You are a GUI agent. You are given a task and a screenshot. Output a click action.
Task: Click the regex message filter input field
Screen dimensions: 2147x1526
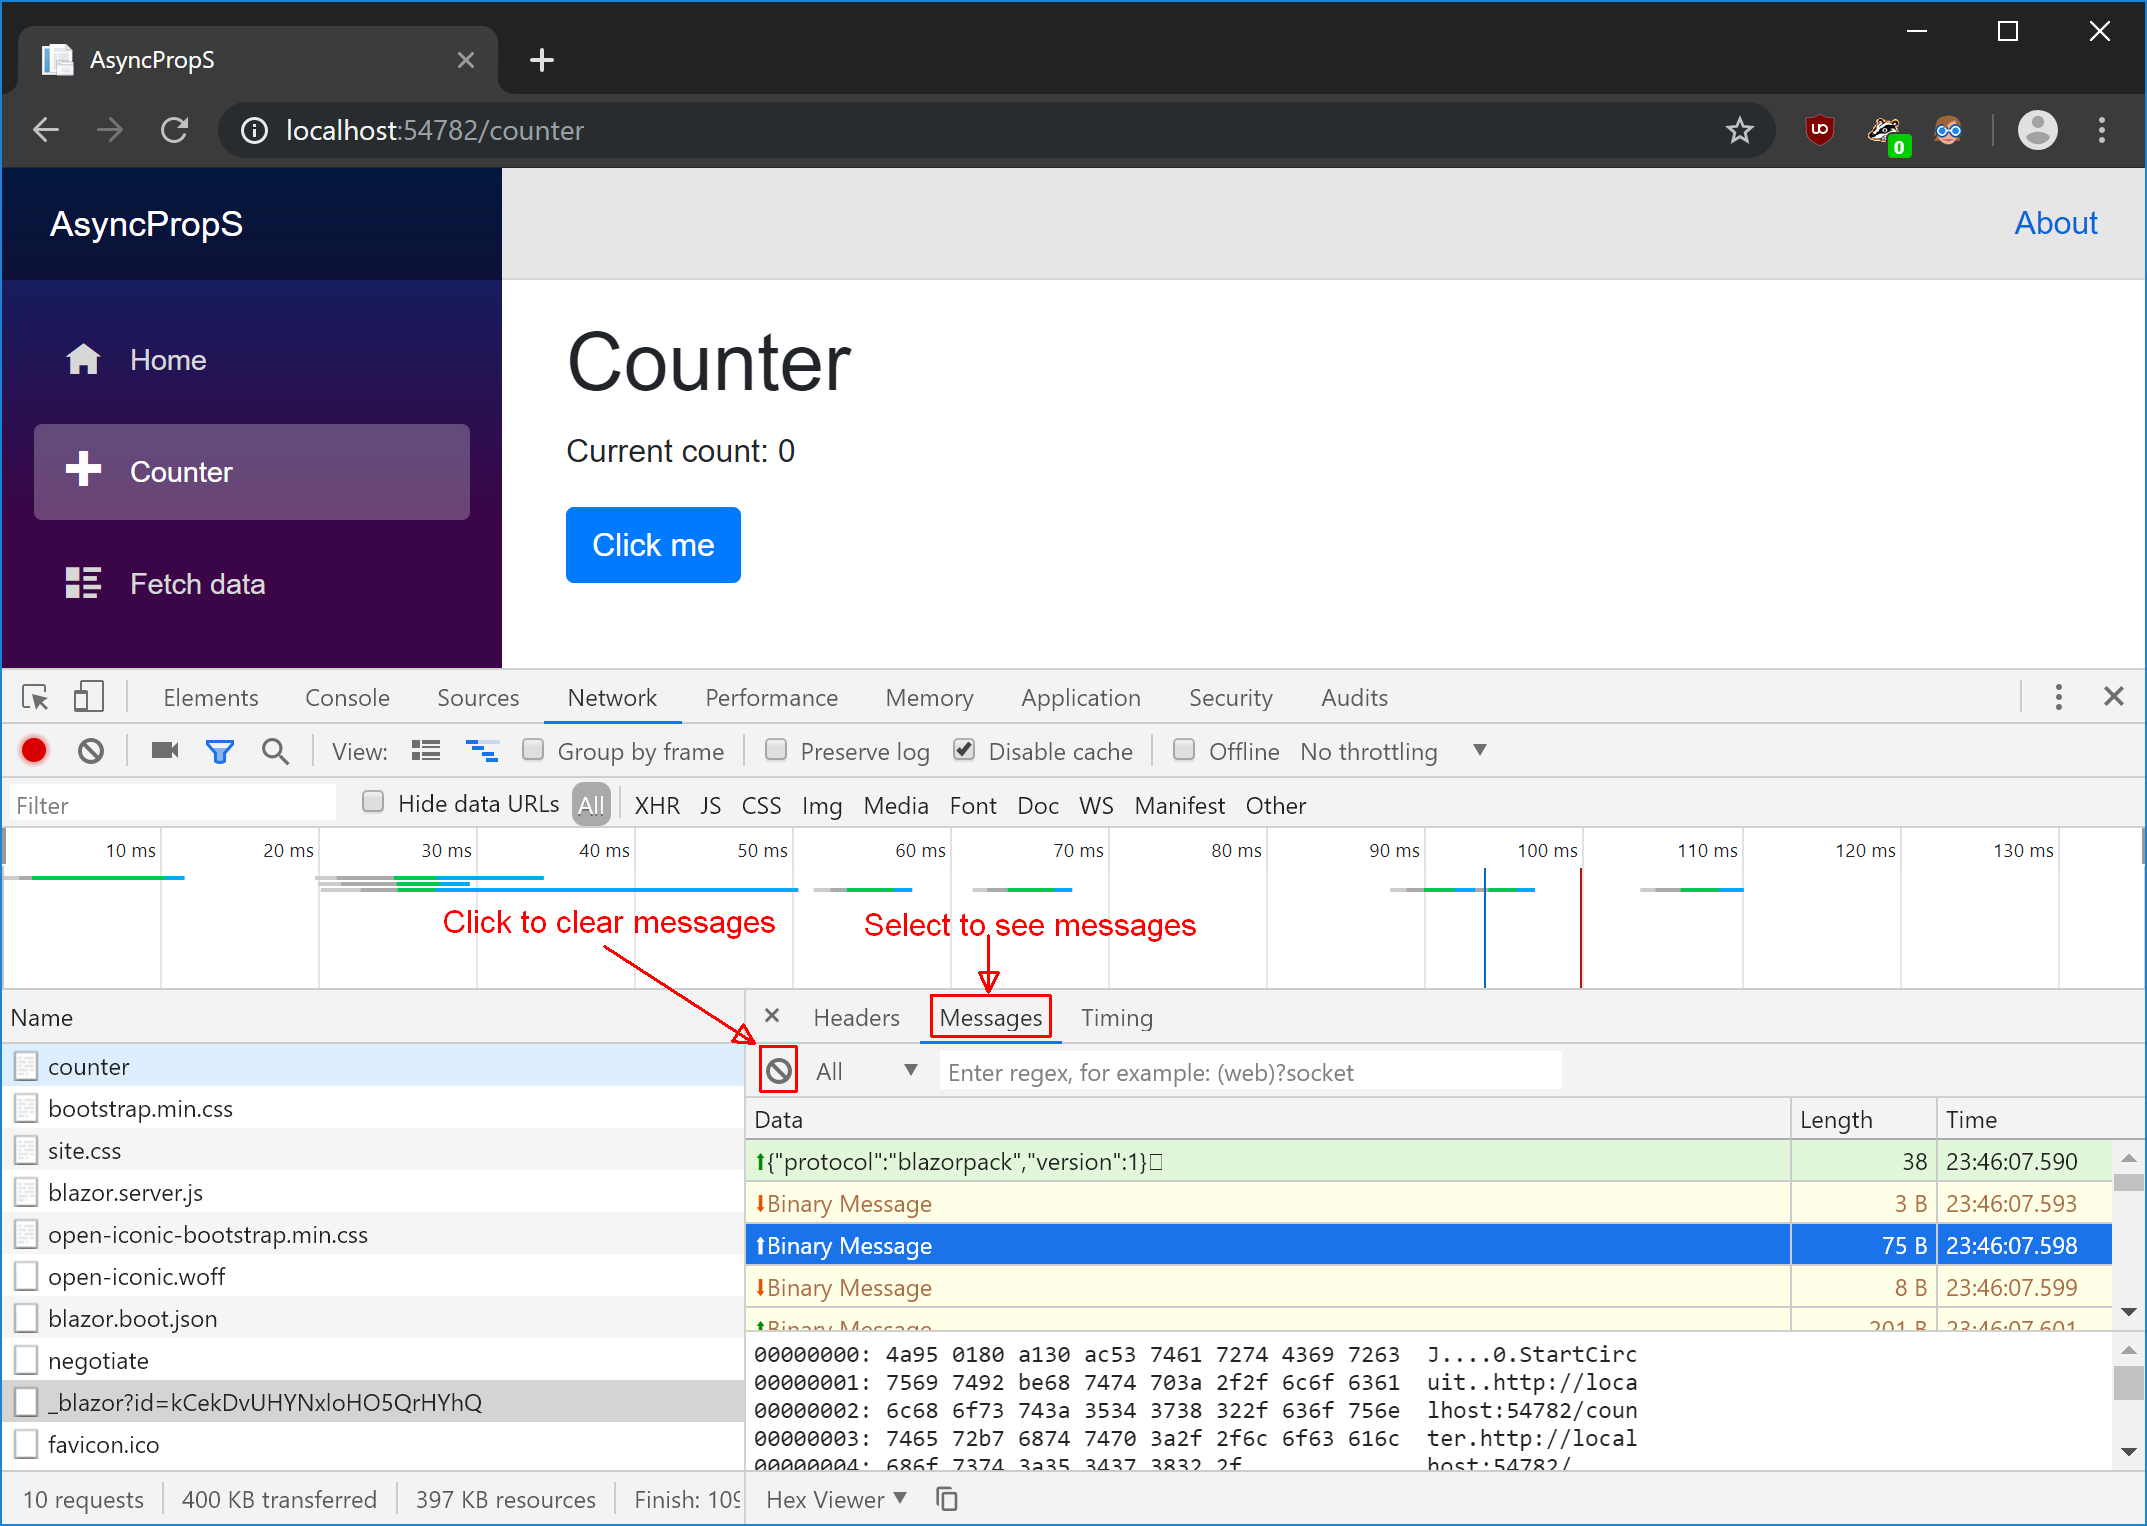tap(1249, 1071)
